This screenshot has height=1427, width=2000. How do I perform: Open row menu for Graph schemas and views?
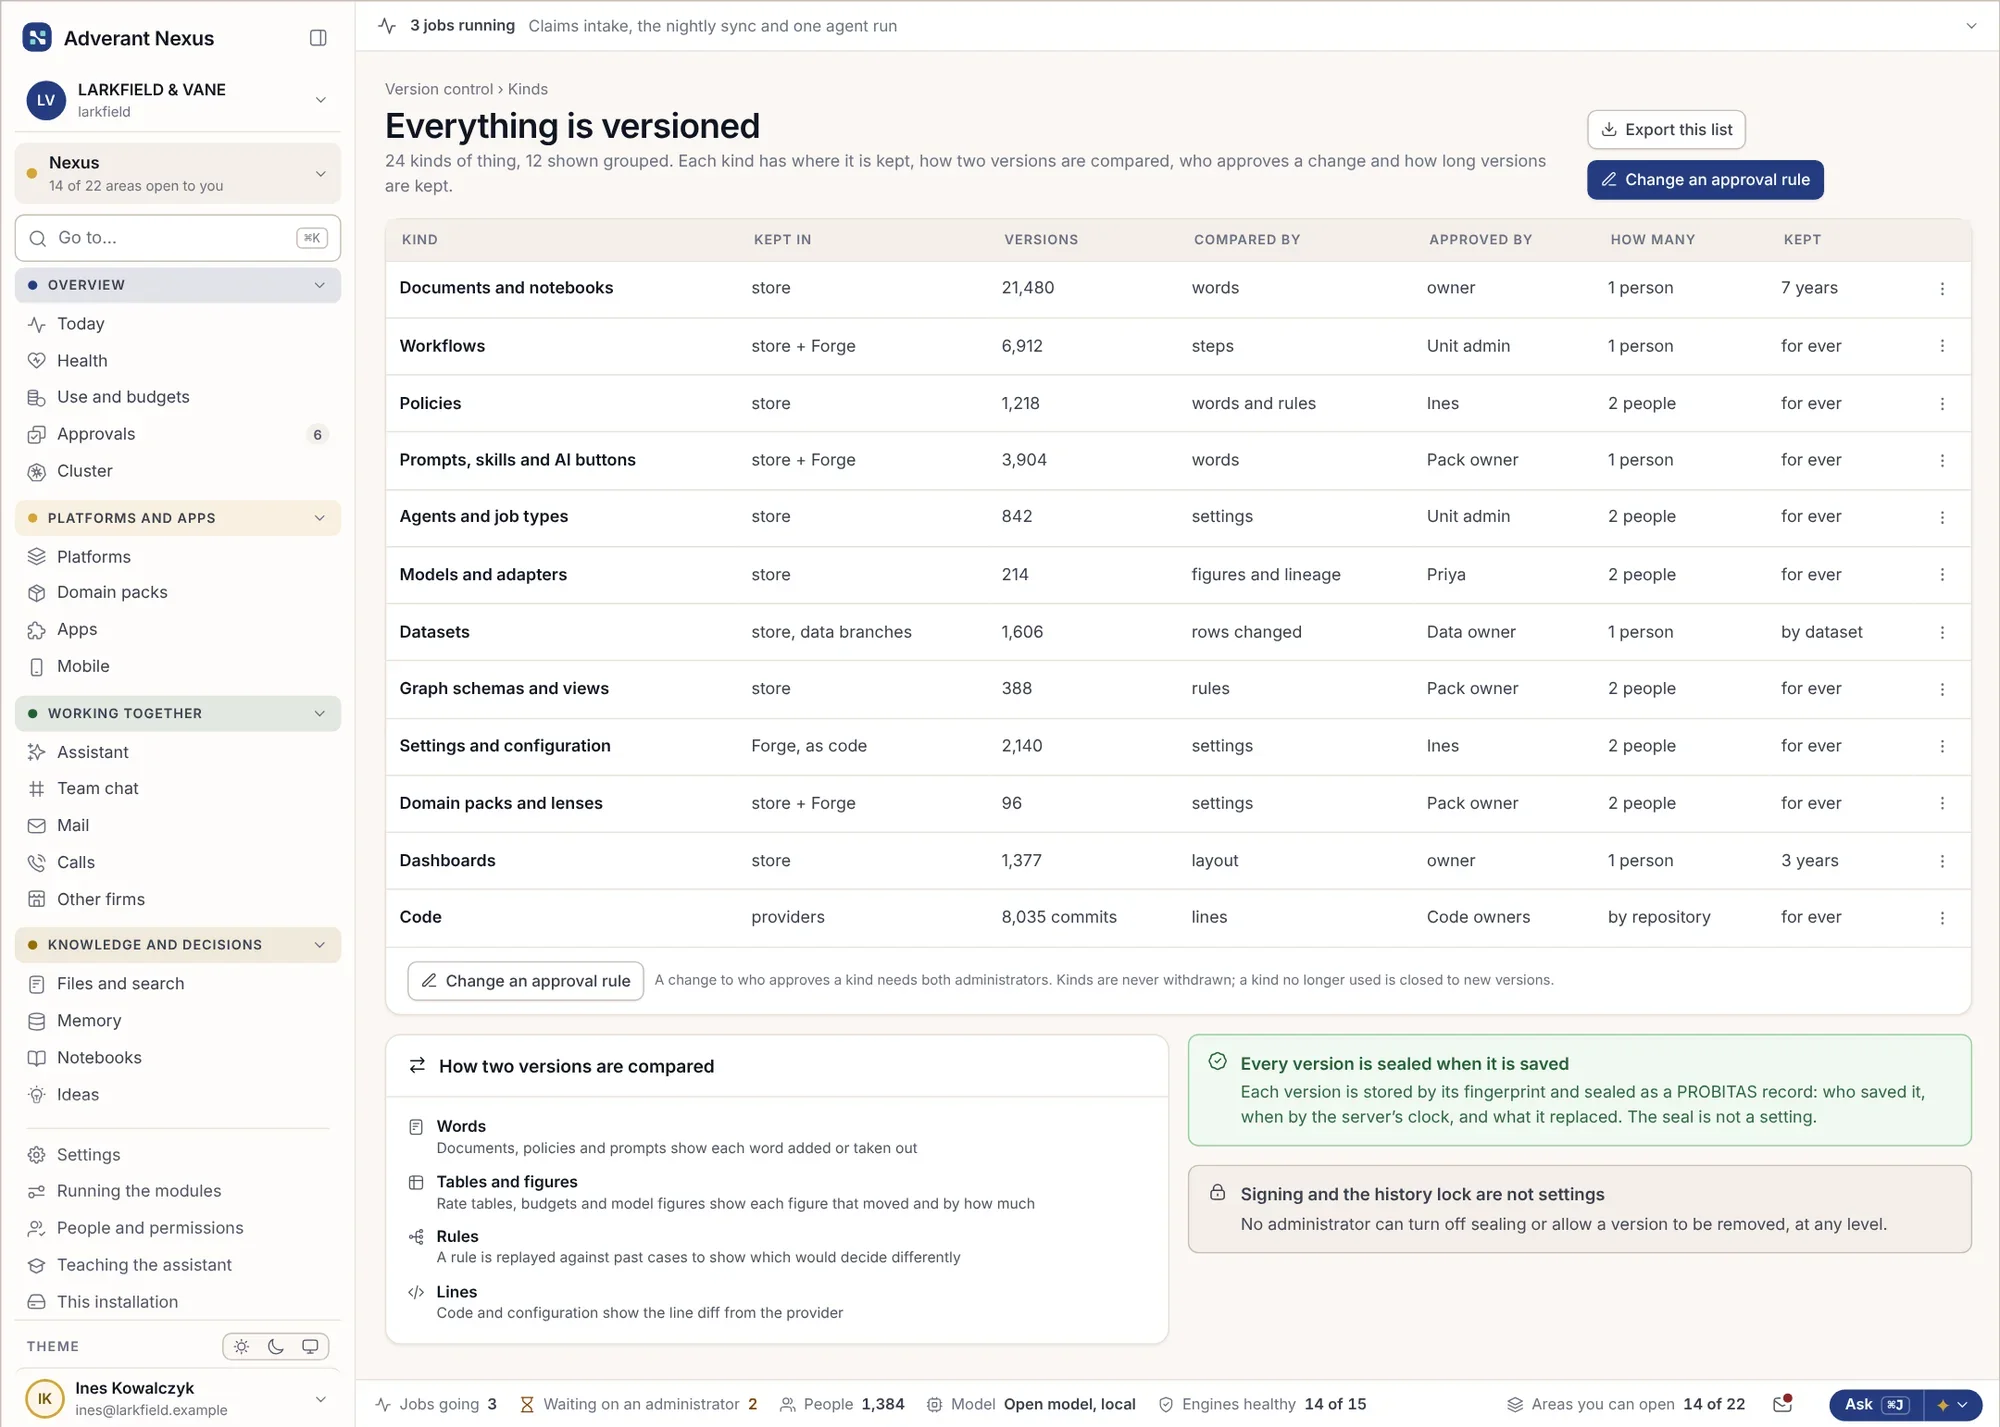pyautogui.click(x=1942, y=689)
